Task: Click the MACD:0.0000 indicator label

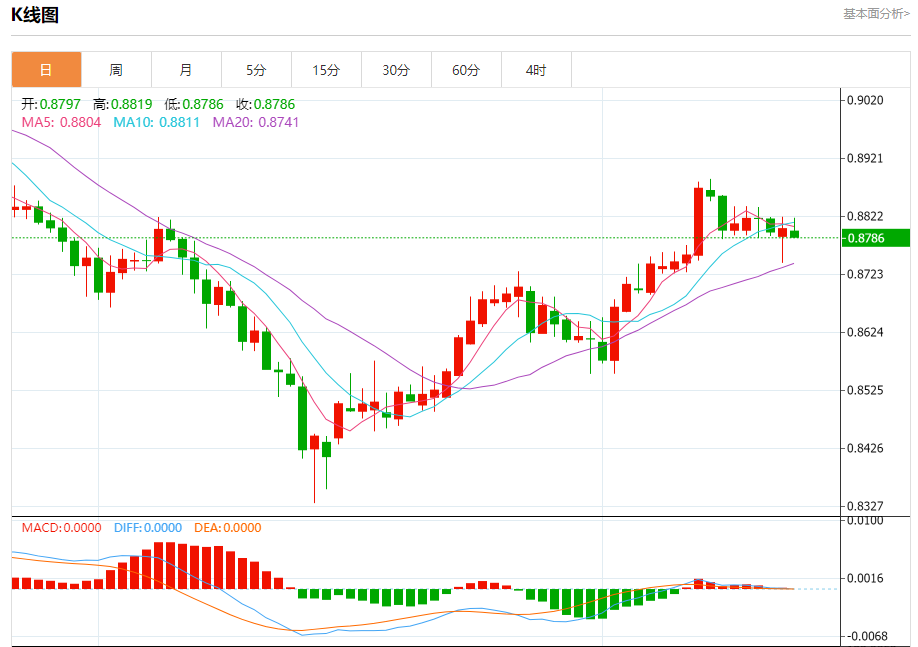Action: point(61,528)
